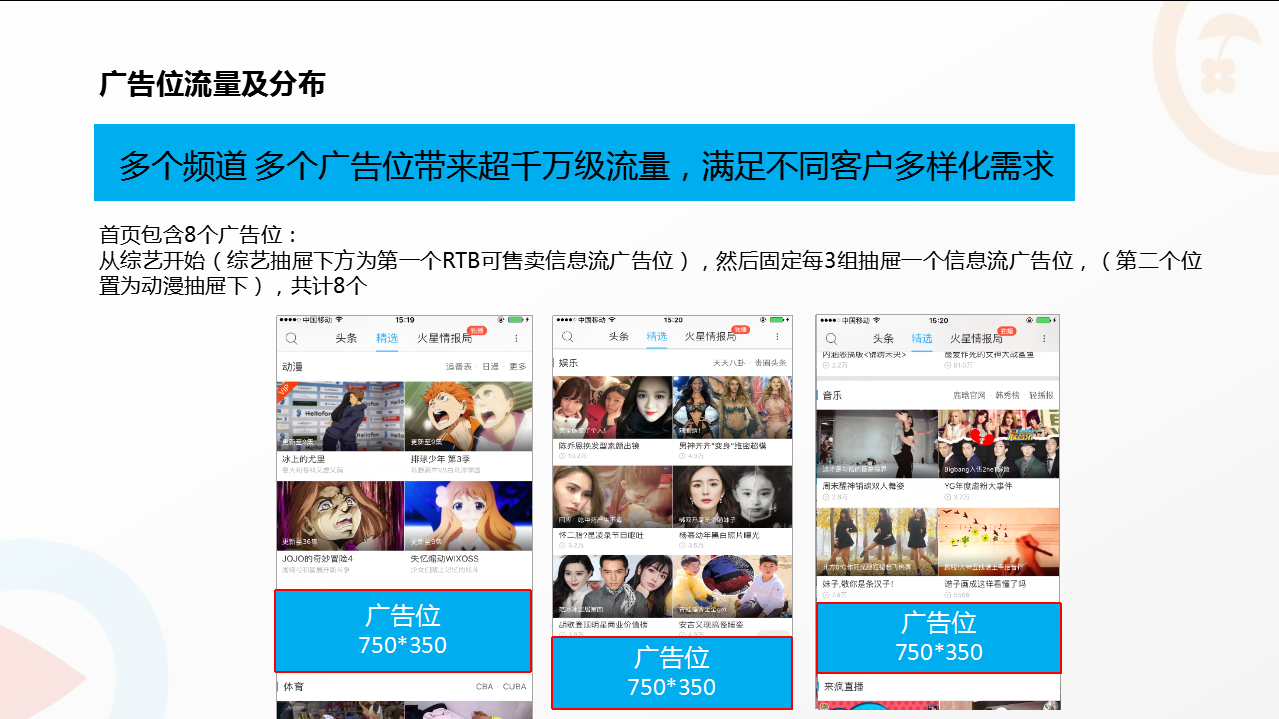Select 精选 tab in the middle phone
The image size is (1279, 719).
point(656,337)
